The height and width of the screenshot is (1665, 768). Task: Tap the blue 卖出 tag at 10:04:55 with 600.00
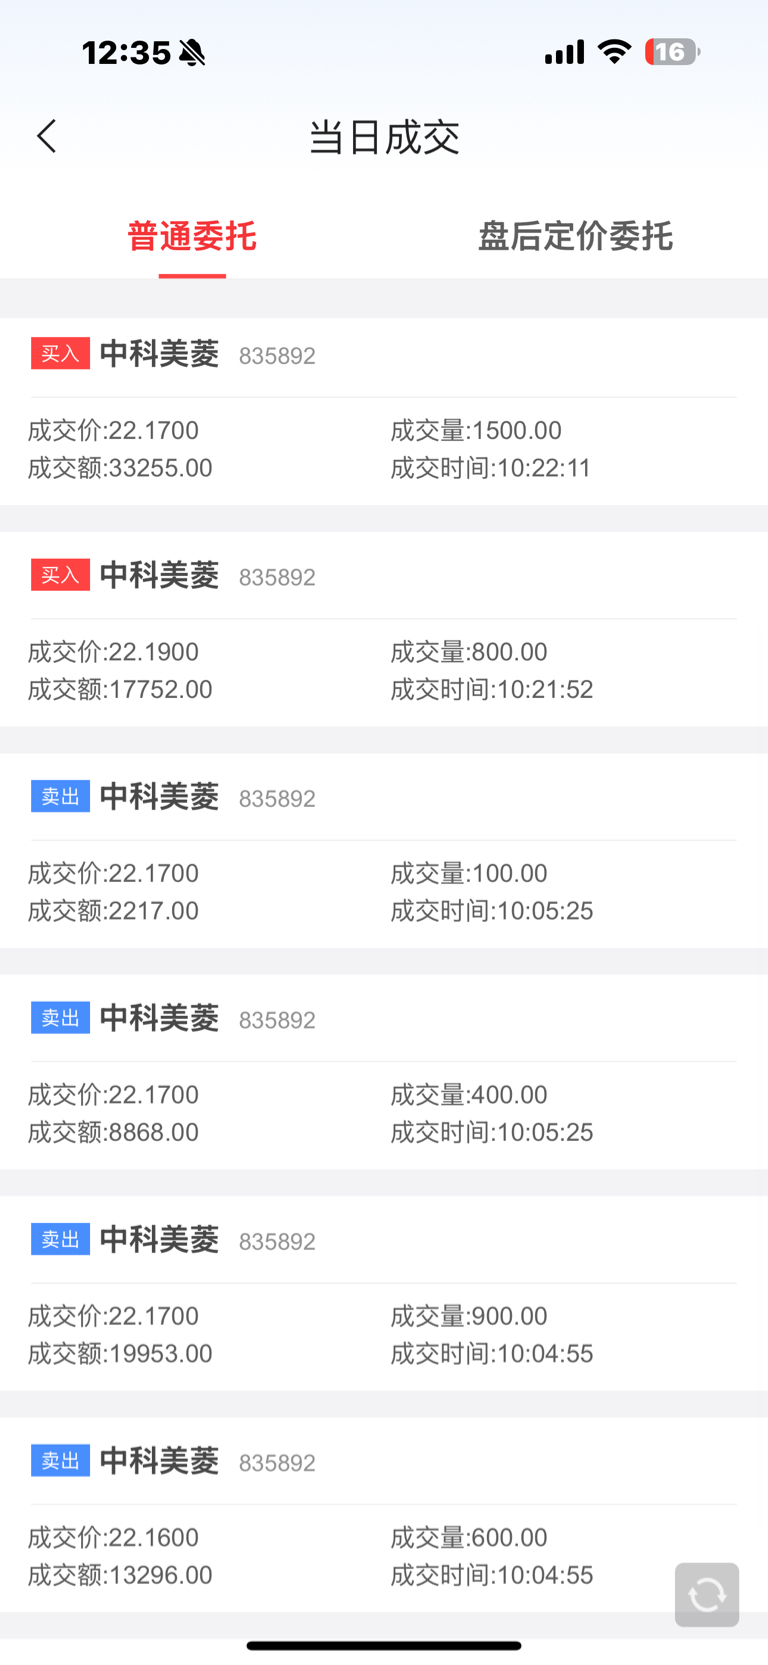(60, 1461)
